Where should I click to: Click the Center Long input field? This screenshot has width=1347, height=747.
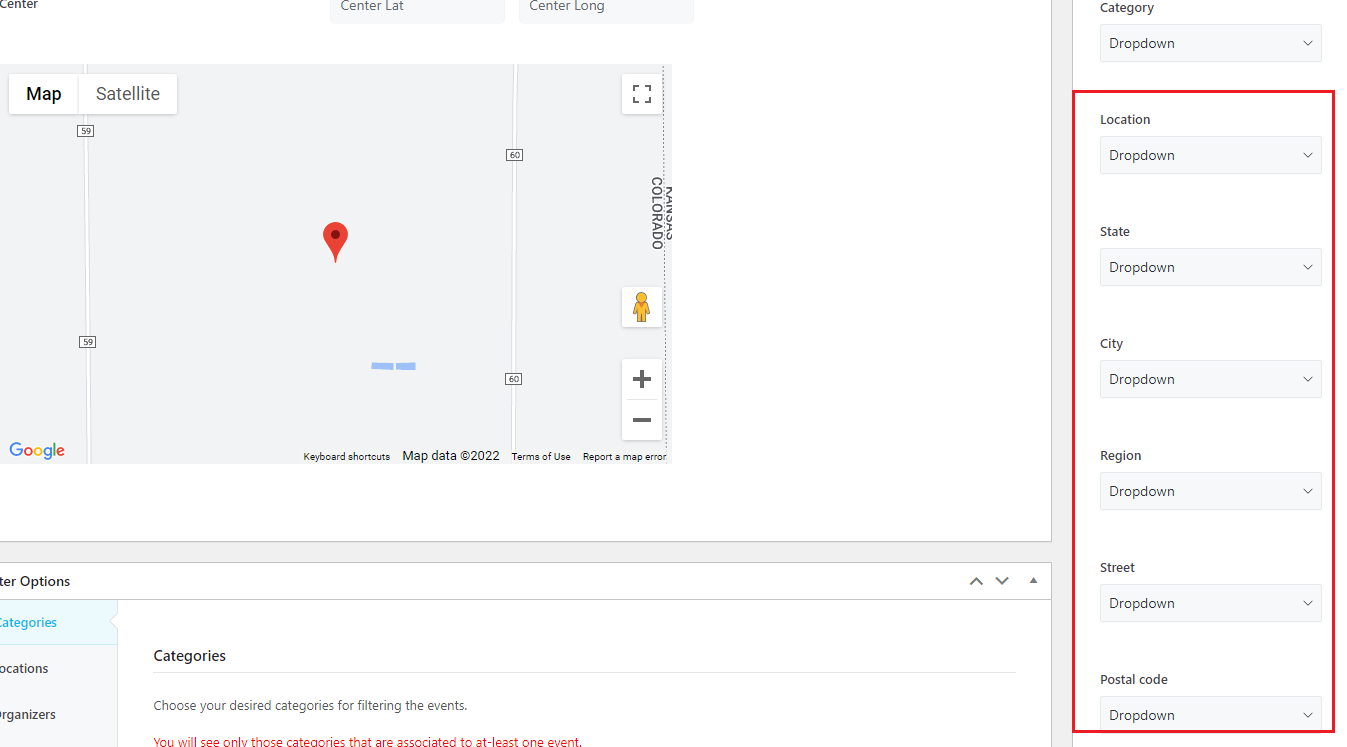(605, 8)
